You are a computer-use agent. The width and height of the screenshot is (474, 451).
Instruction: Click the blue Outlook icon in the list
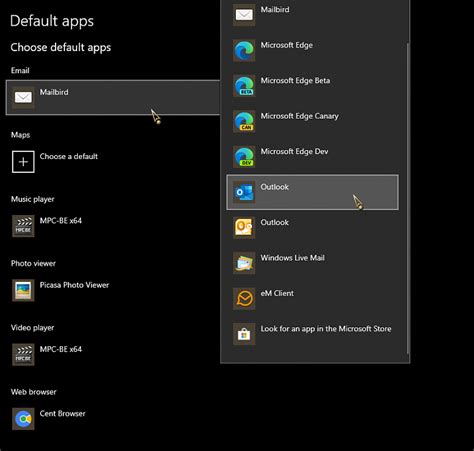(x=244, y=192)
